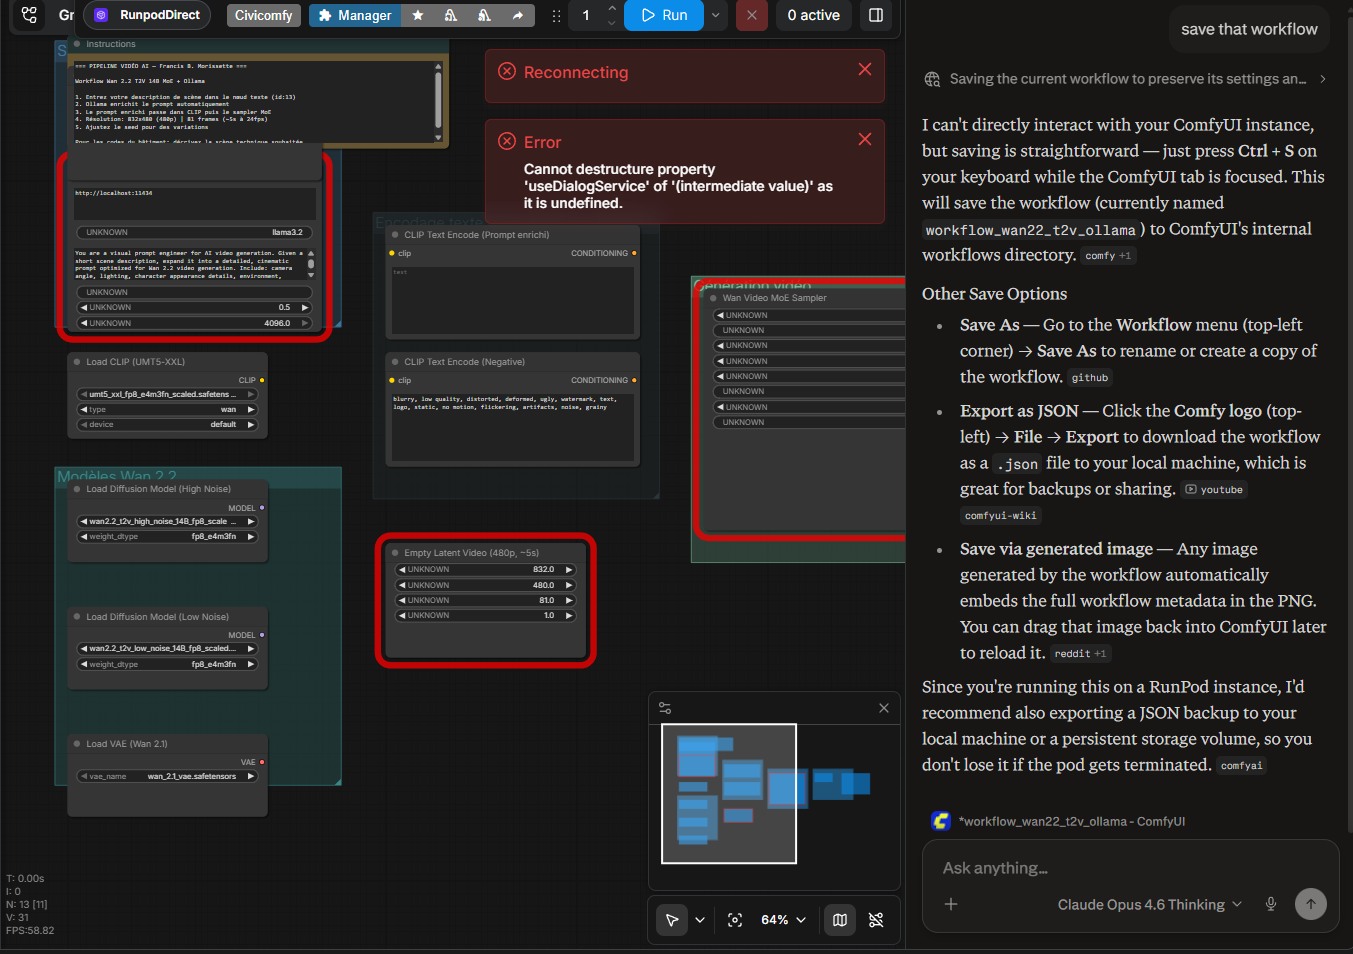Click the plus attachment icon in chat input
Screen dimensions: 1353x954
pyautogui.click(x=951, y=904)
